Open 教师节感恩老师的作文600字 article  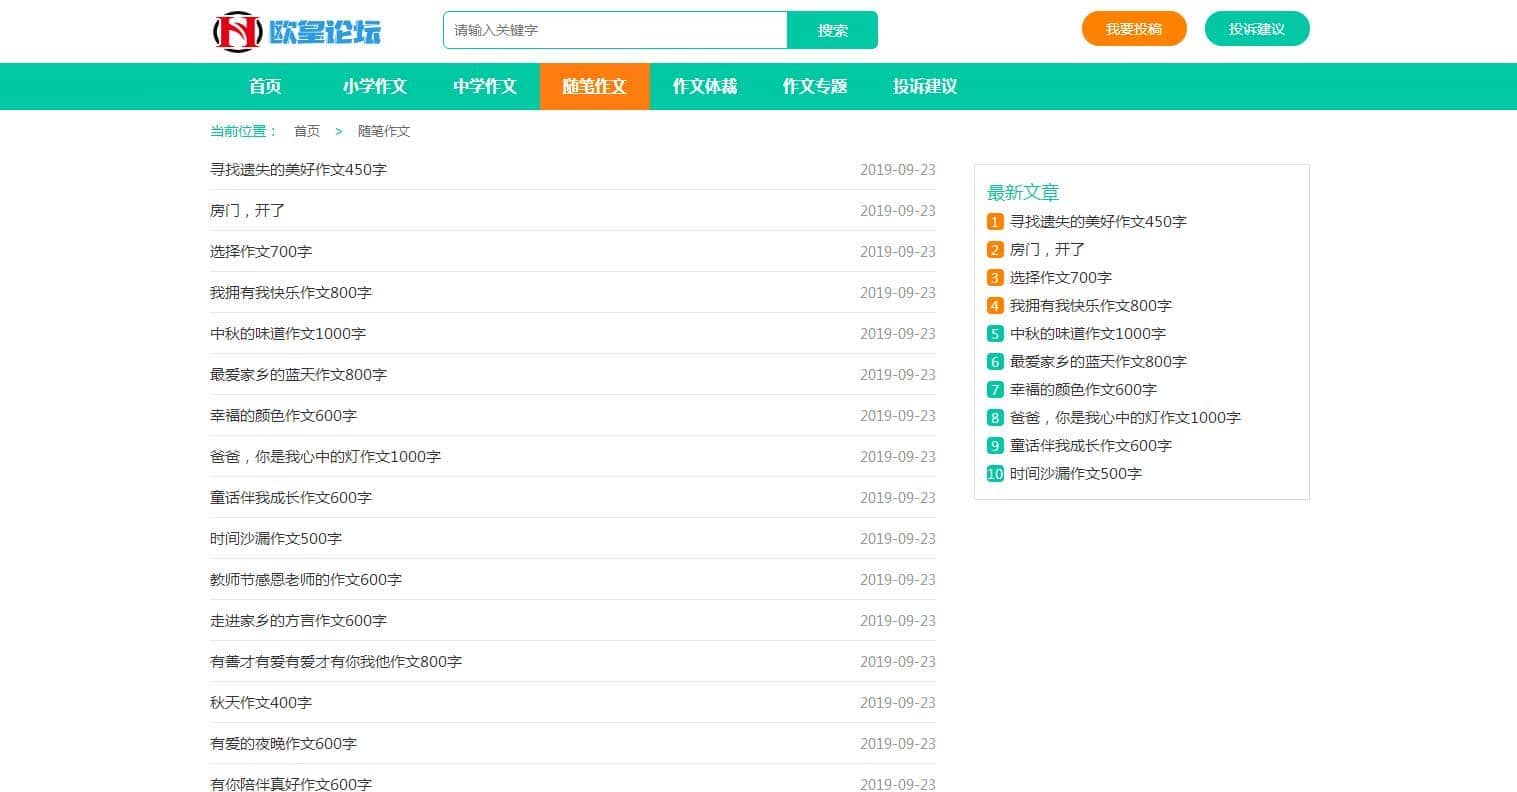[306, 580]
